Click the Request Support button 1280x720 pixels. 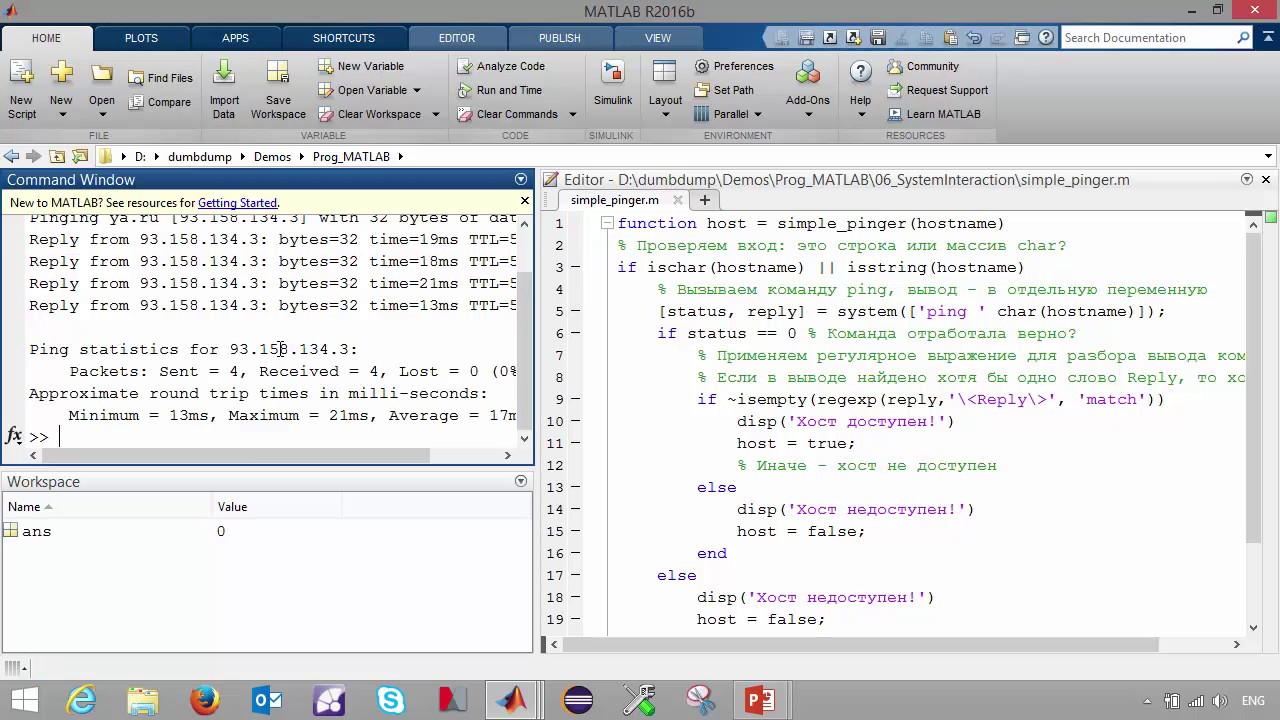point(937,90)
